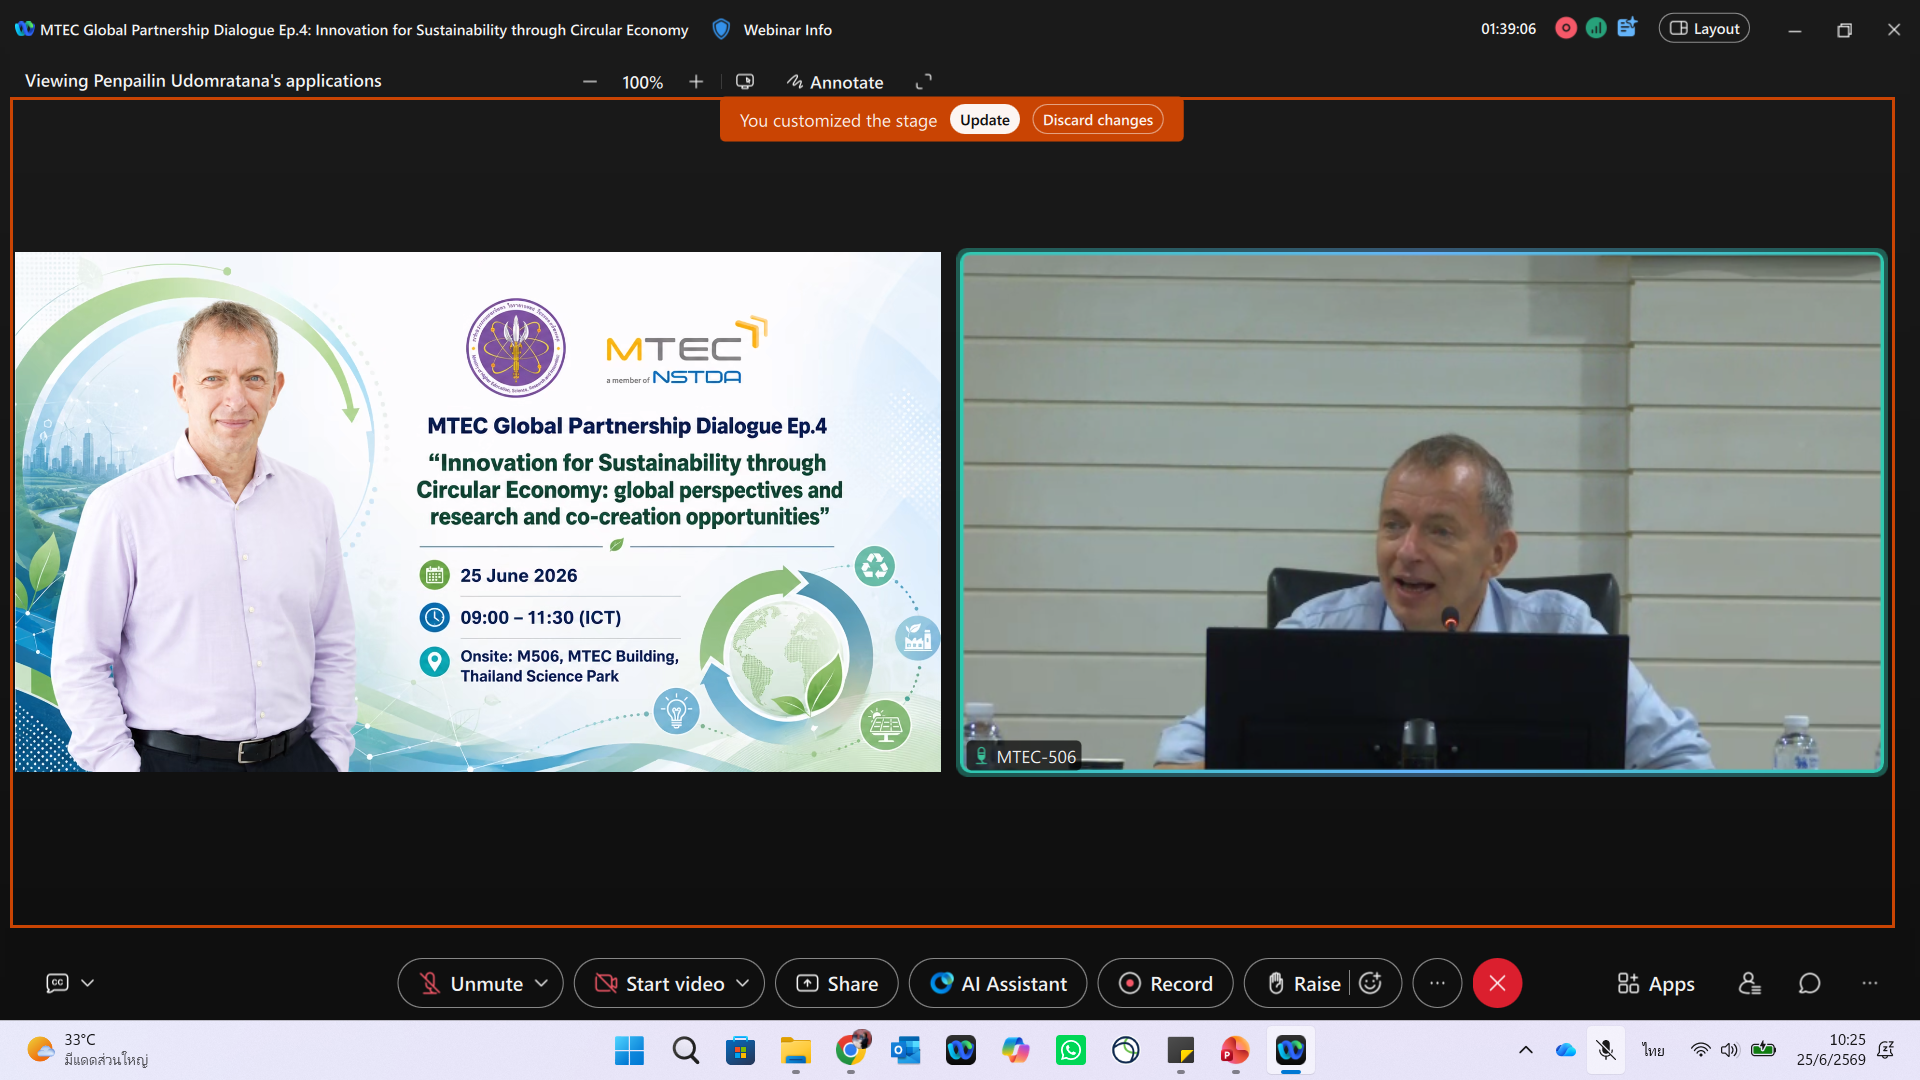
Task: Open more panel options ellipsis at bottom right
Action: [x=1869, y=984]
